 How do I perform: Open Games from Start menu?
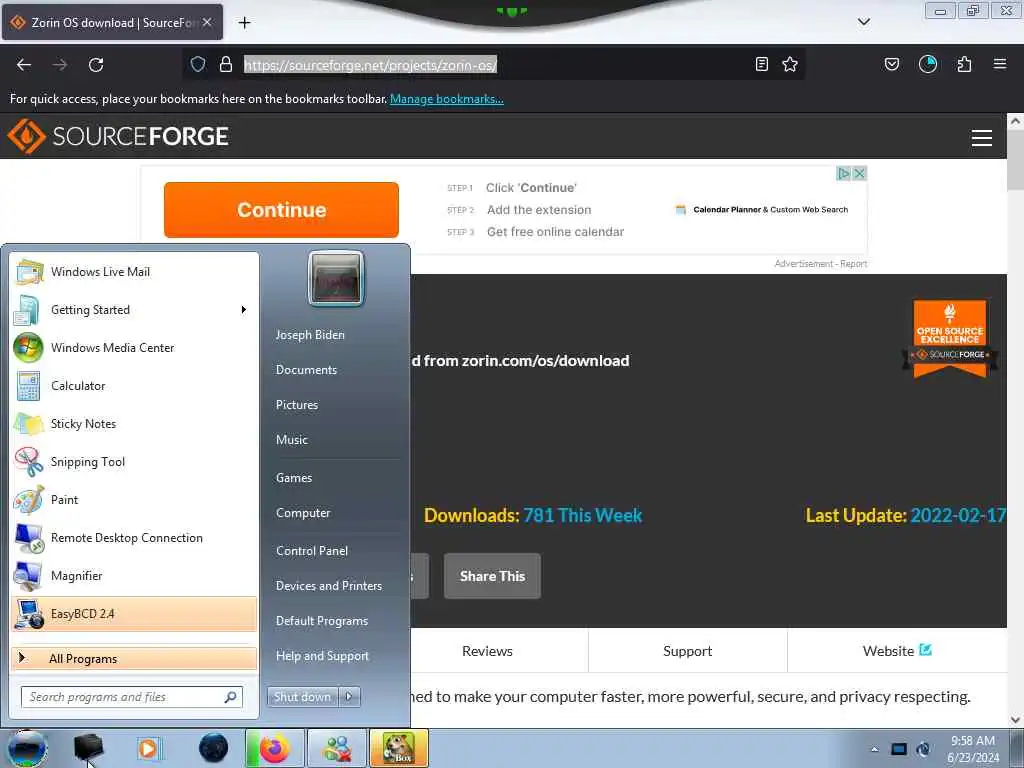tap(294, 477)
